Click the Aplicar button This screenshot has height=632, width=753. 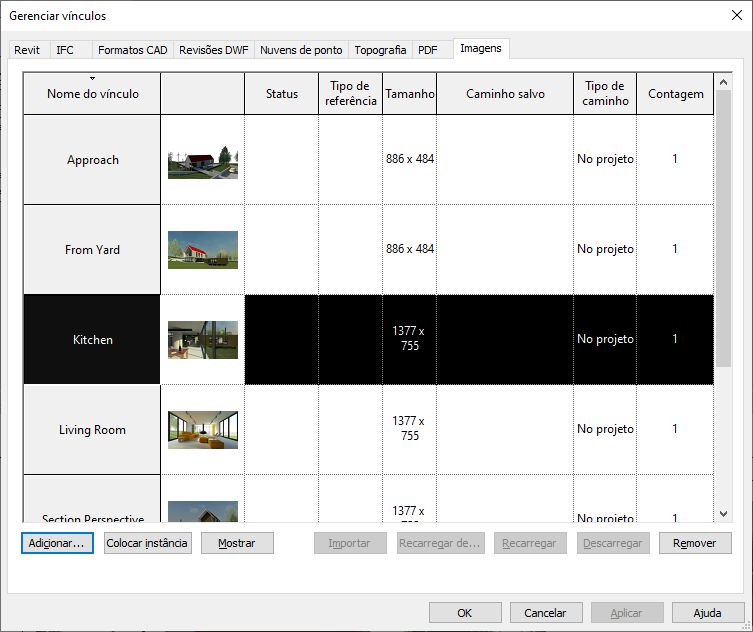point(627,613)
